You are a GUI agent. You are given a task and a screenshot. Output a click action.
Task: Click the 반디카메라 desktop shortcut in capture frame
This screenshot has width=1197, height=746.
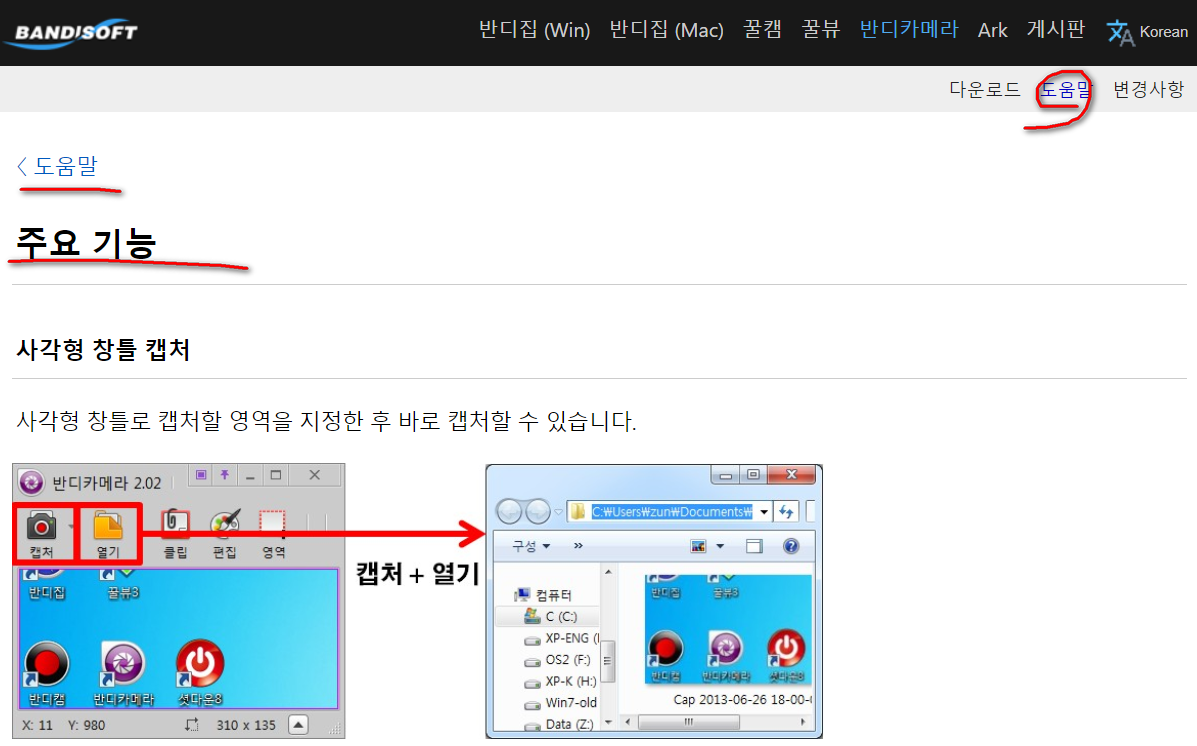[123, 664]
